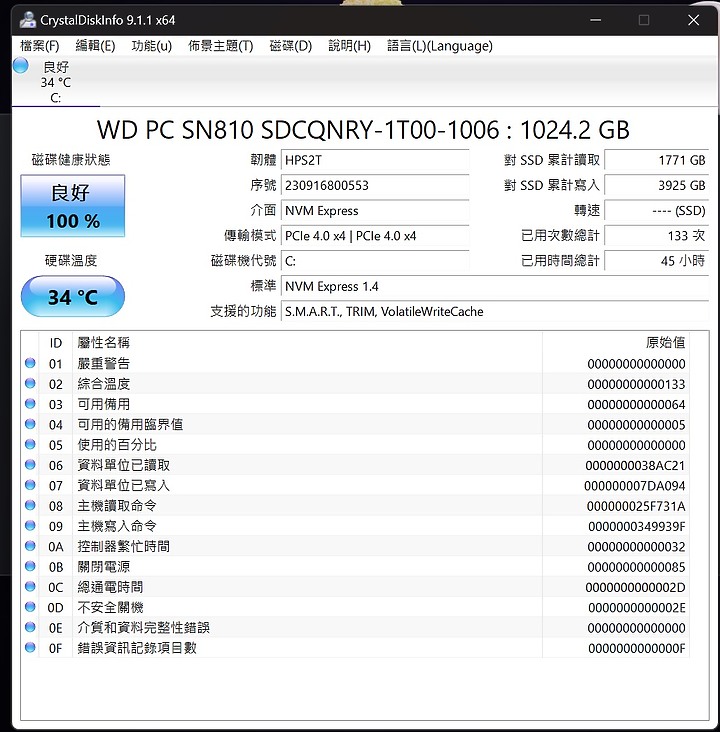Click the status dot for attribute 04 可用的備用臨界值
The width and height of the screenshot is (720, 732).
[x=30, y=424]
